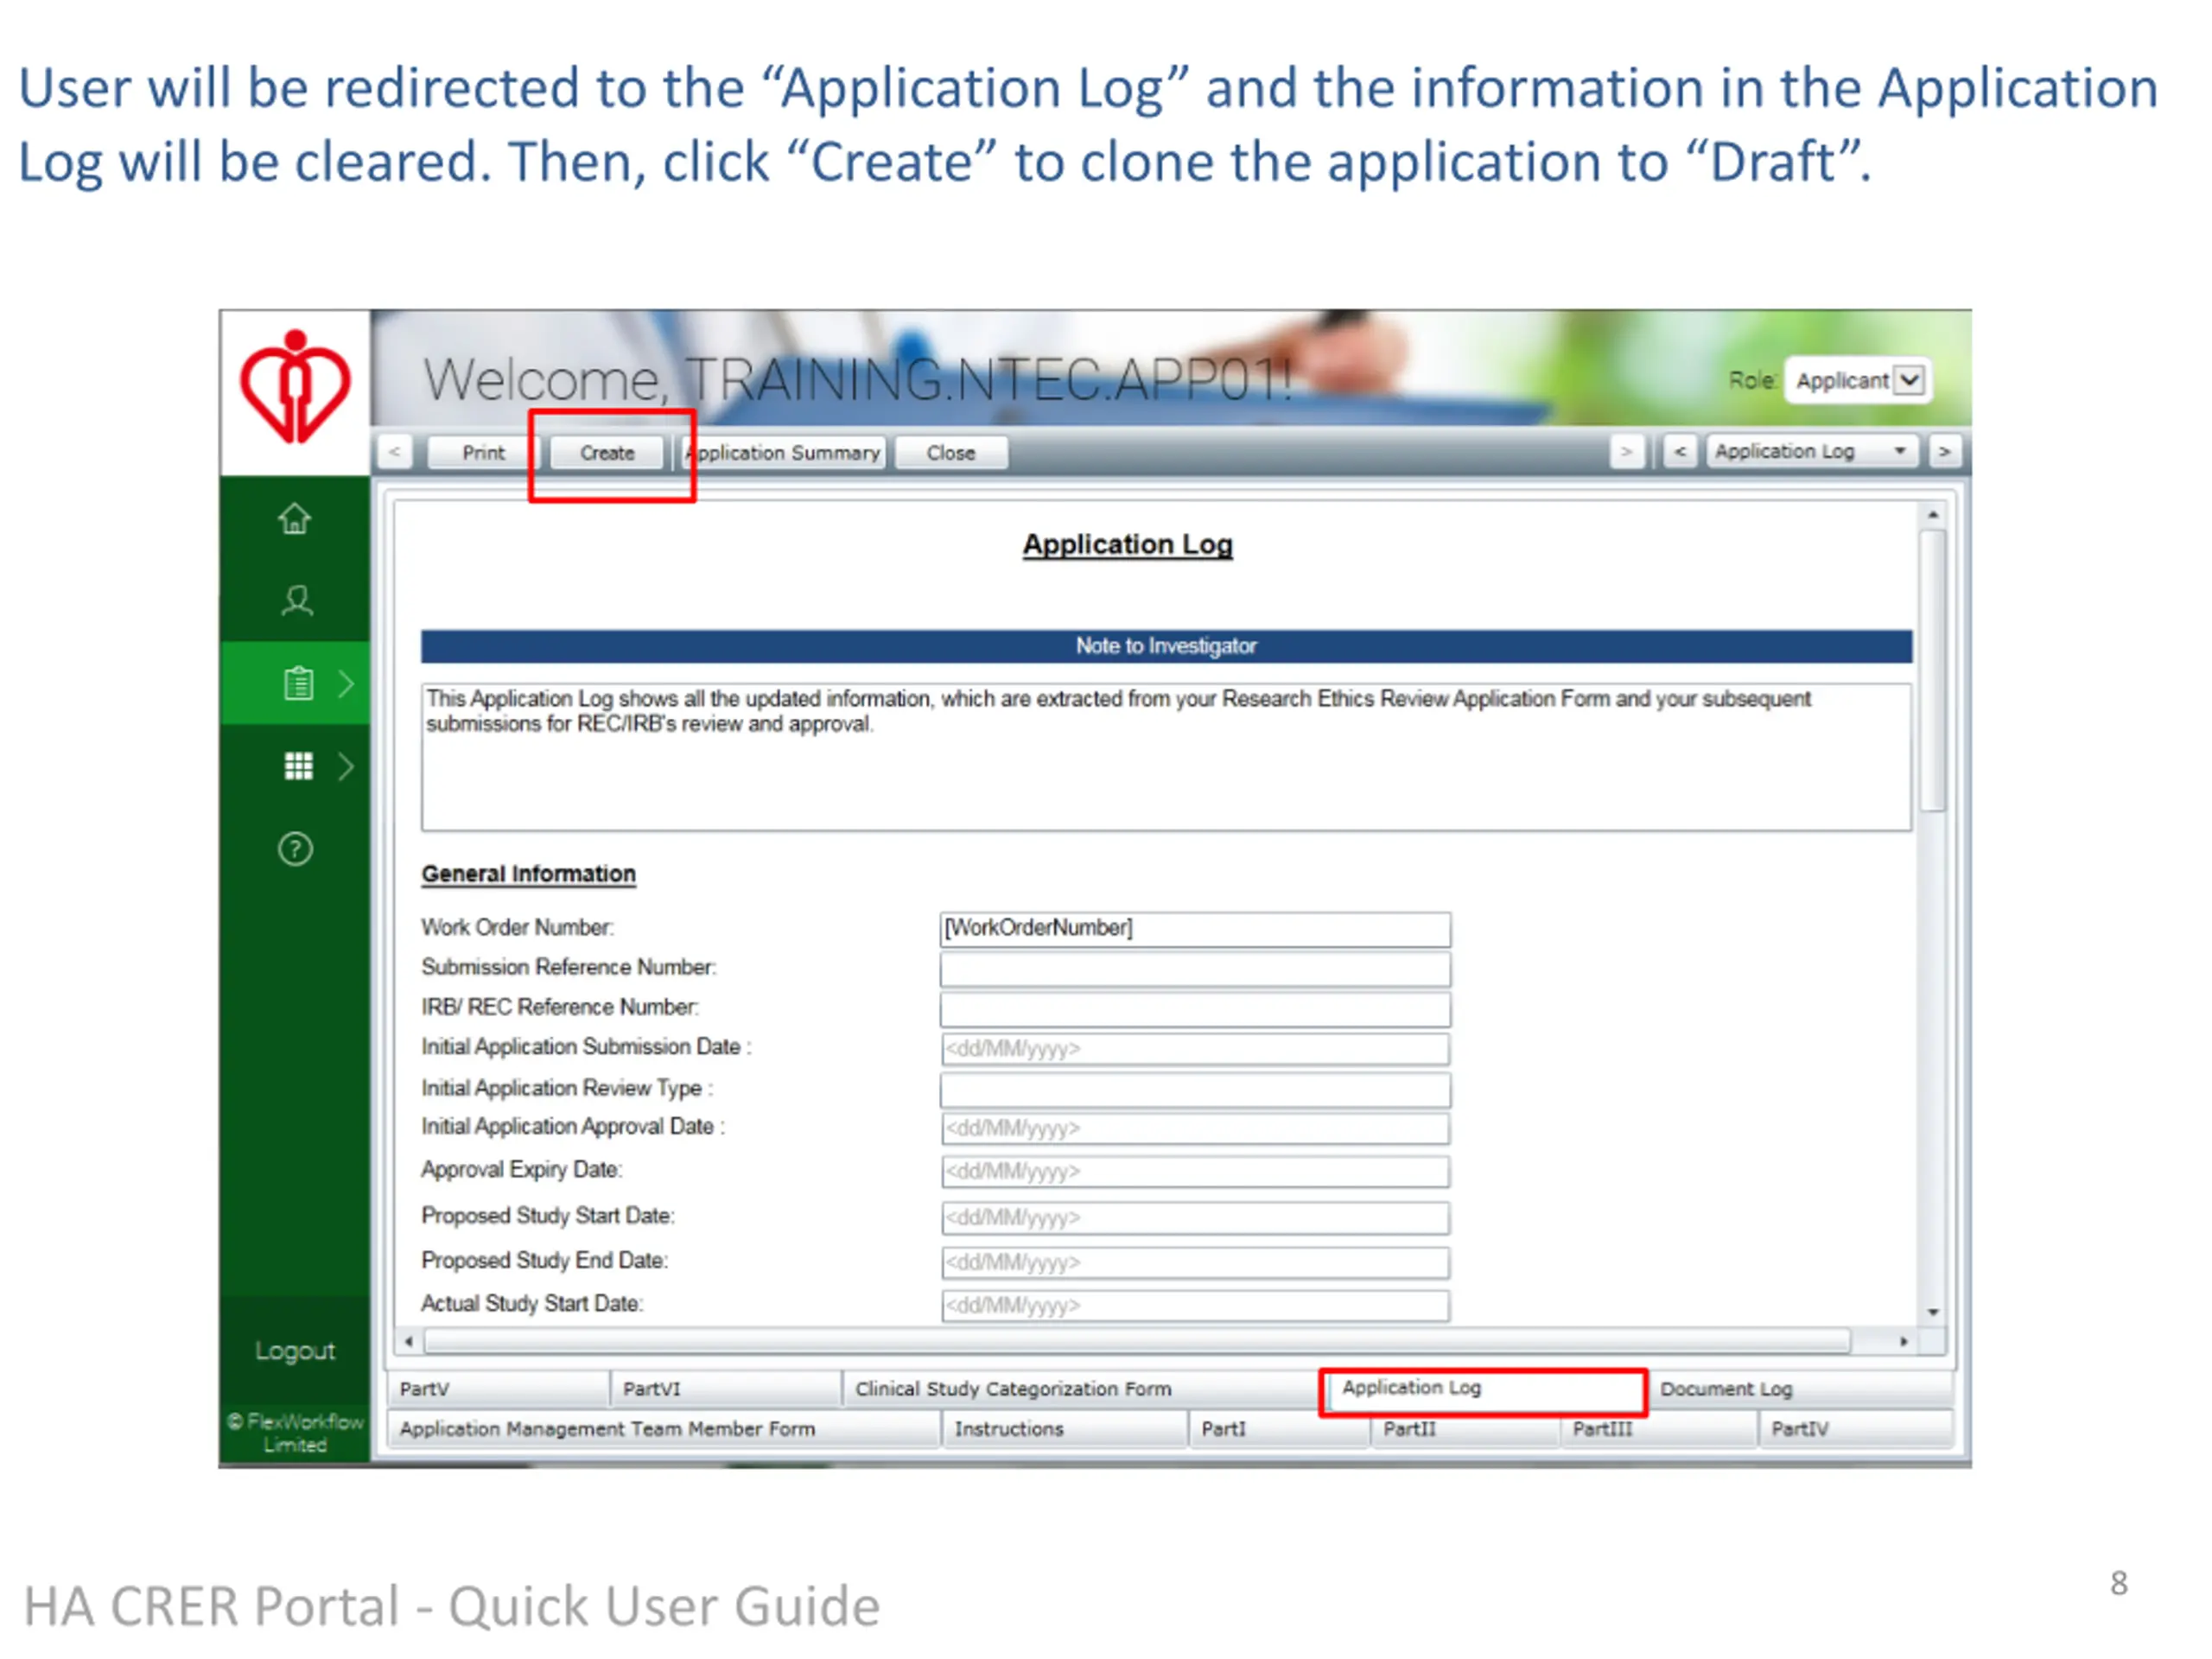Click the vertical scrollbar down arrow
Image resolution: width=2212 pixels, height=1659 pixels.
[x=1933, y=1312]
